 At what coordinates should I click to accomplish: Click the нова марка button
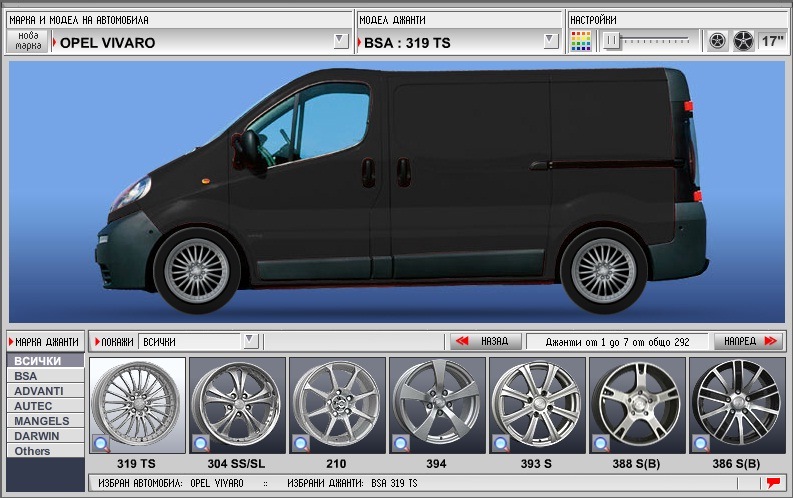pos(28,41)
